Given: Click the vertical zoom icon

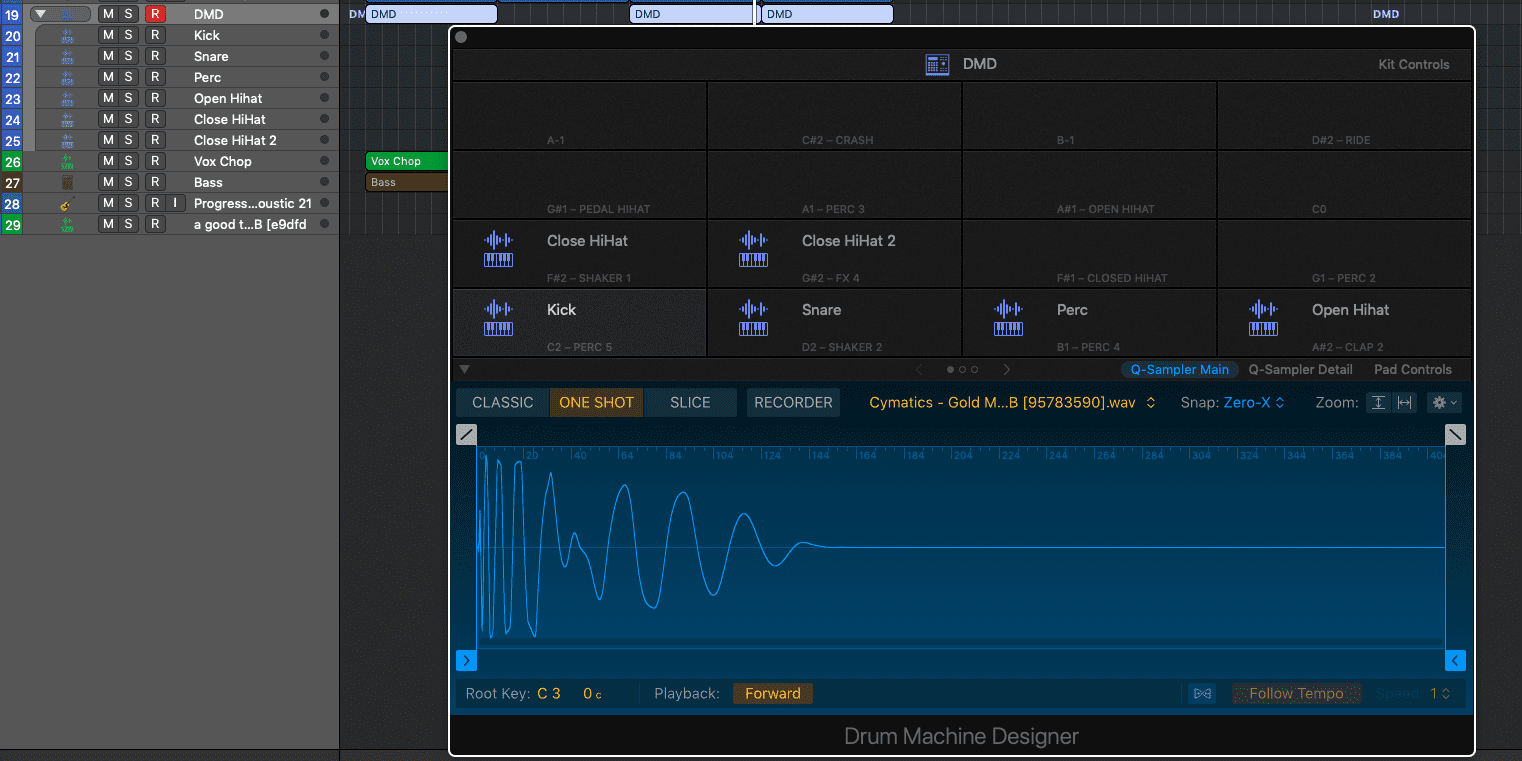Looking at the screenshot, I should [x=1379, y=403].
